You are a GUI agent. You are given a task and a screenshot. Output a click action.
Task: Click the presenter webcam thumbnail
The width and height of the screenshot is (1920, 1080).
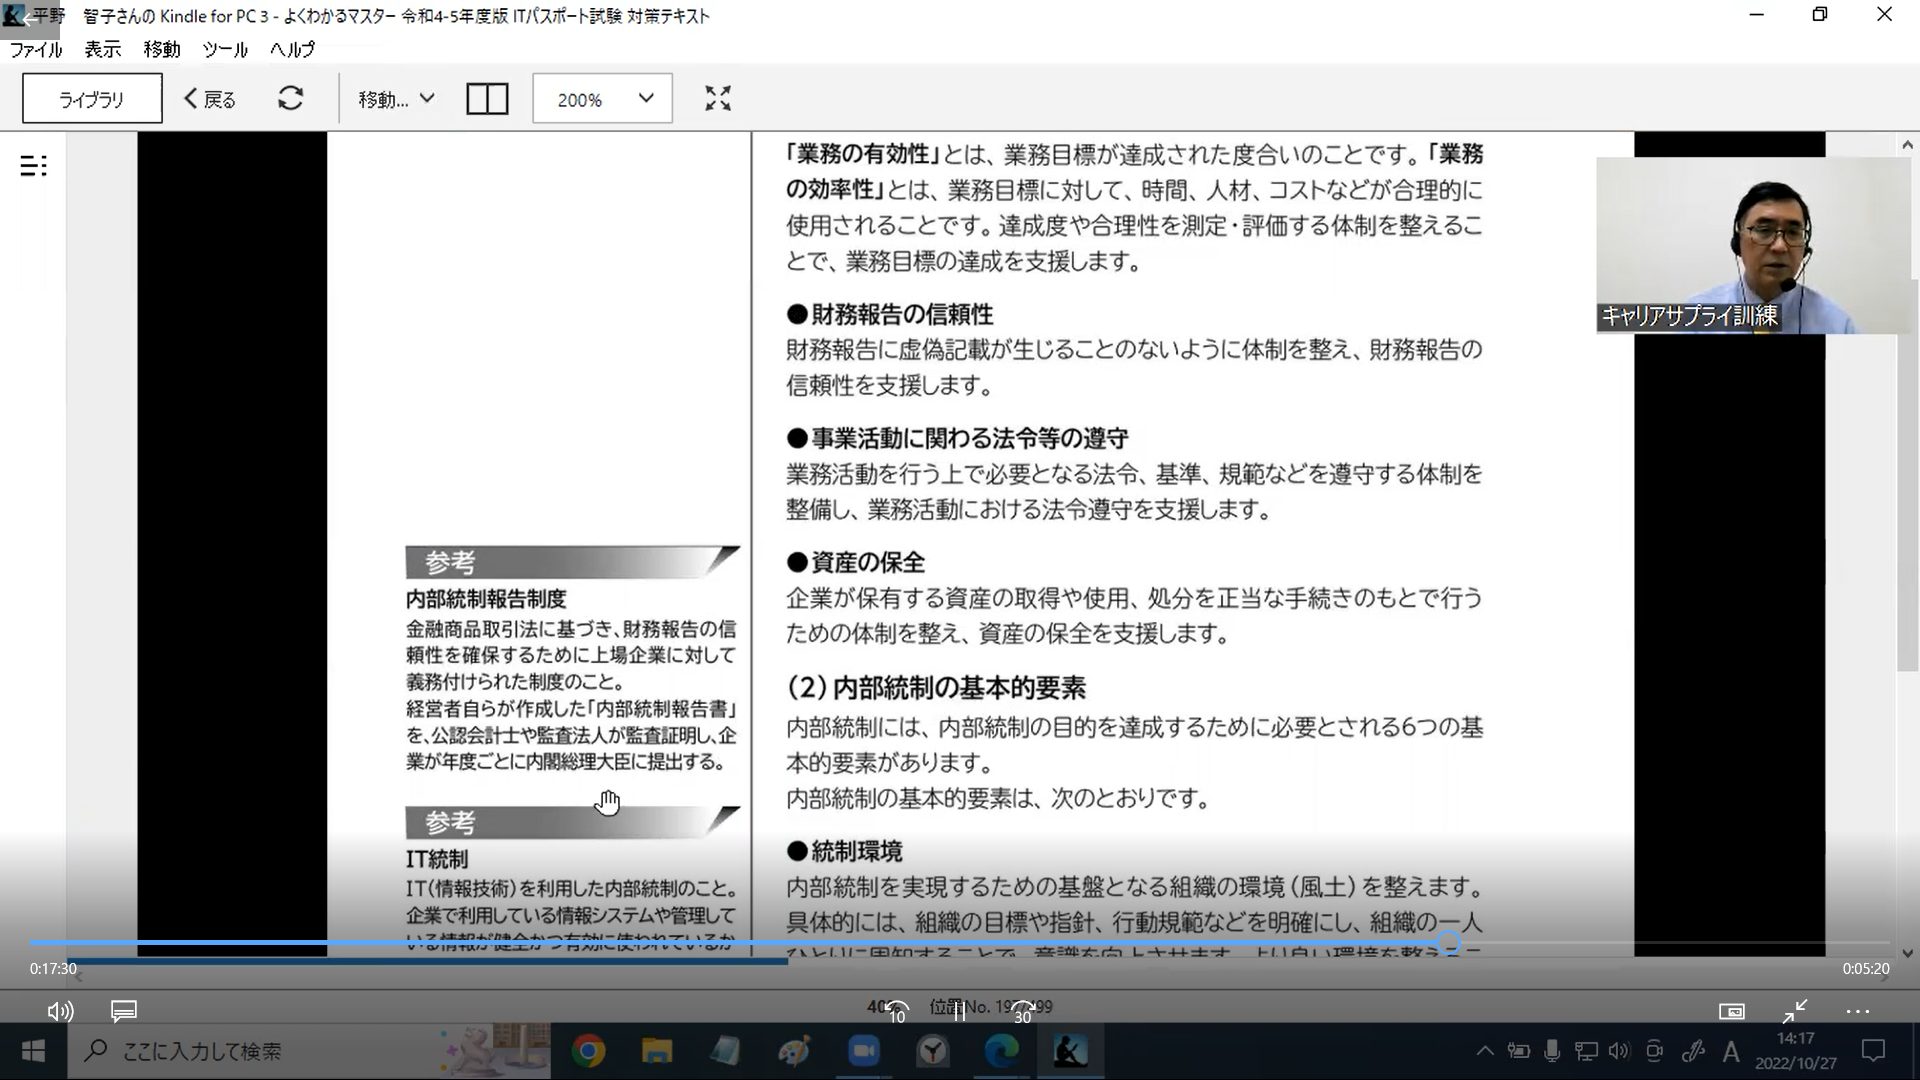click(1752, 245)
